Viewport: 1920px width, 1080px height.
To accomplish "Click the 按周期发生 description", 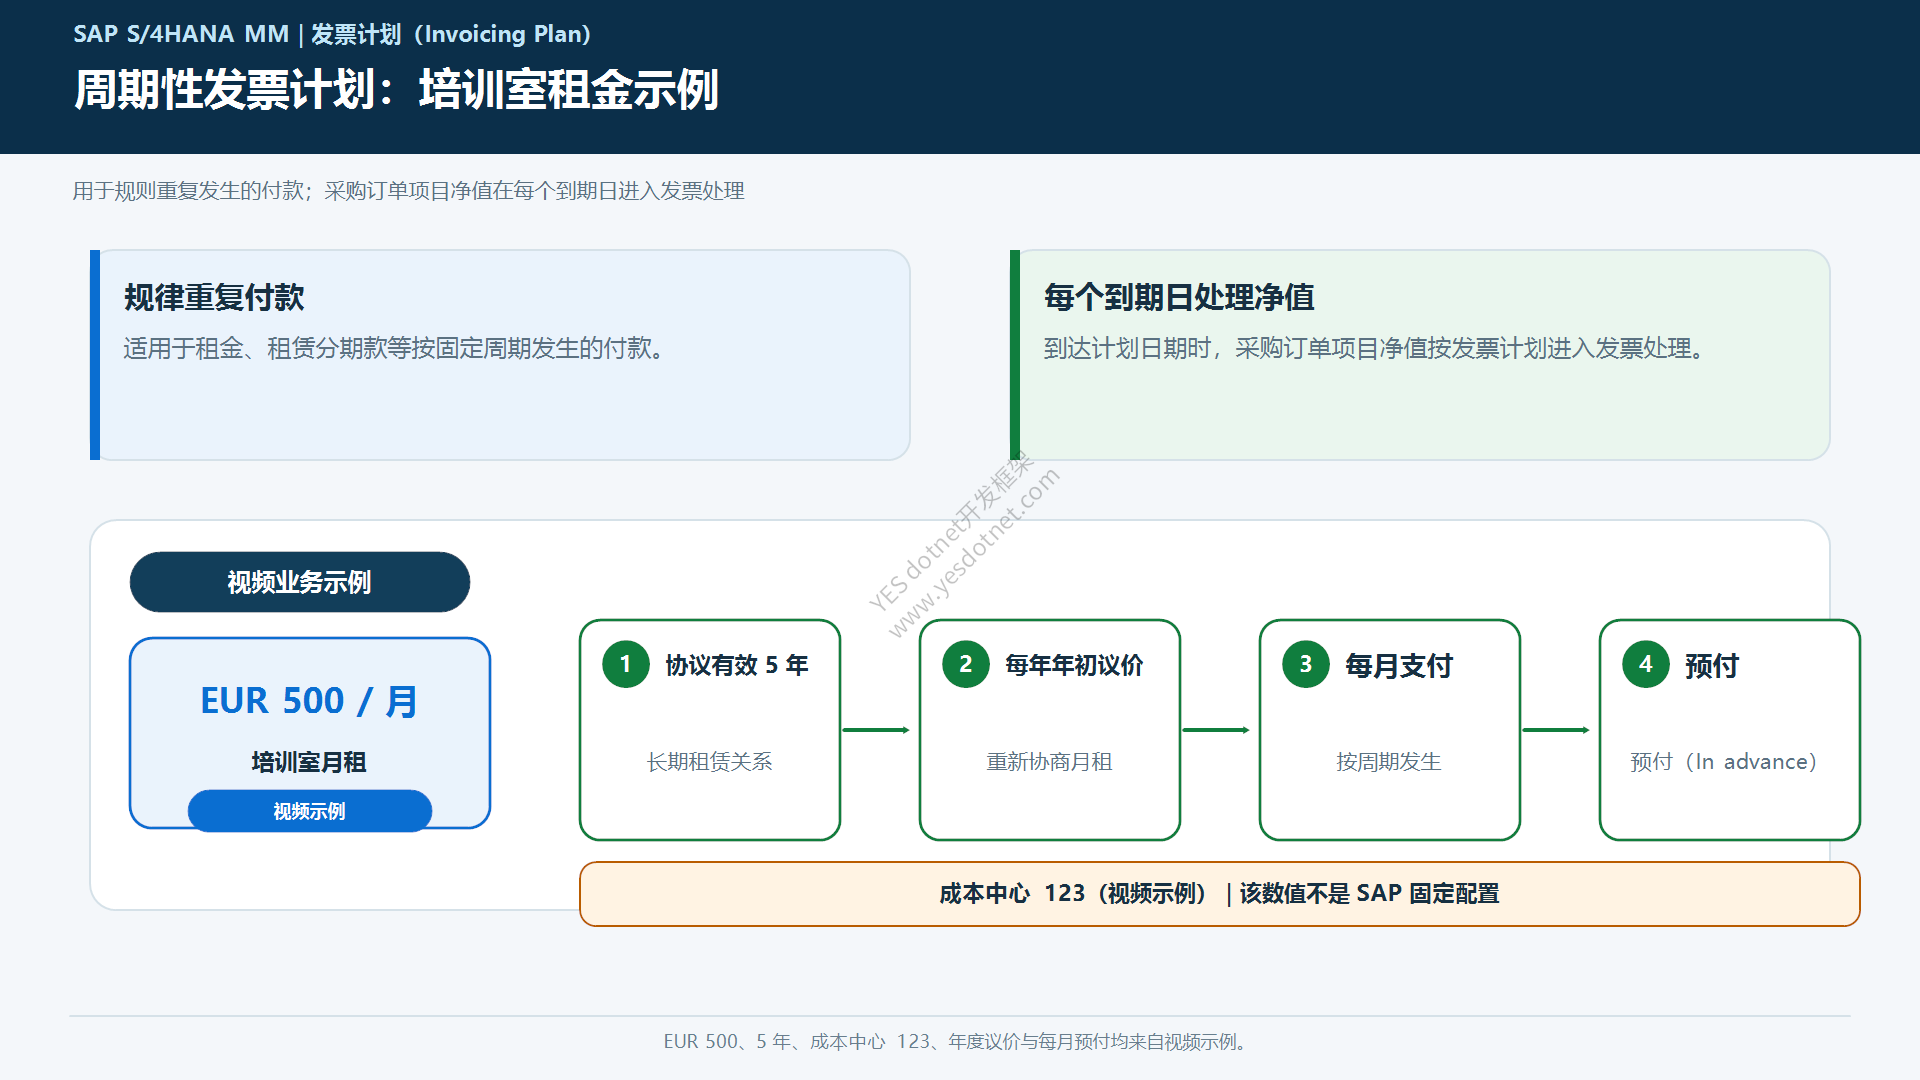I will [x=1389, y=762].
